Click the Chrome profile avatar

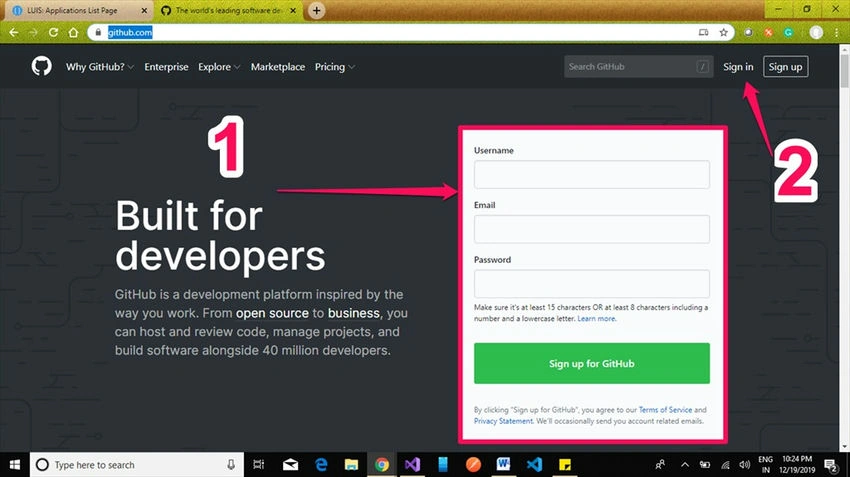[x=816, y=33]
